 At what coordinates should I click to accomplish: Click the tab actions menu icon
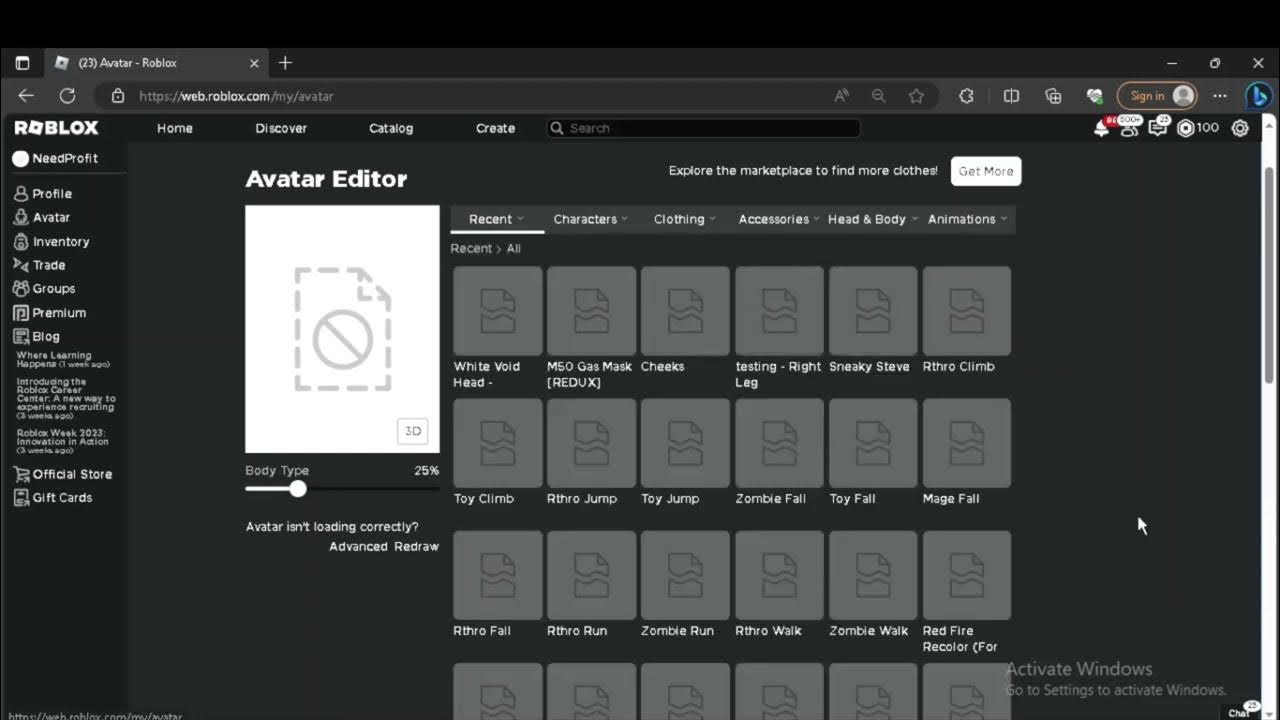(22, 63)
